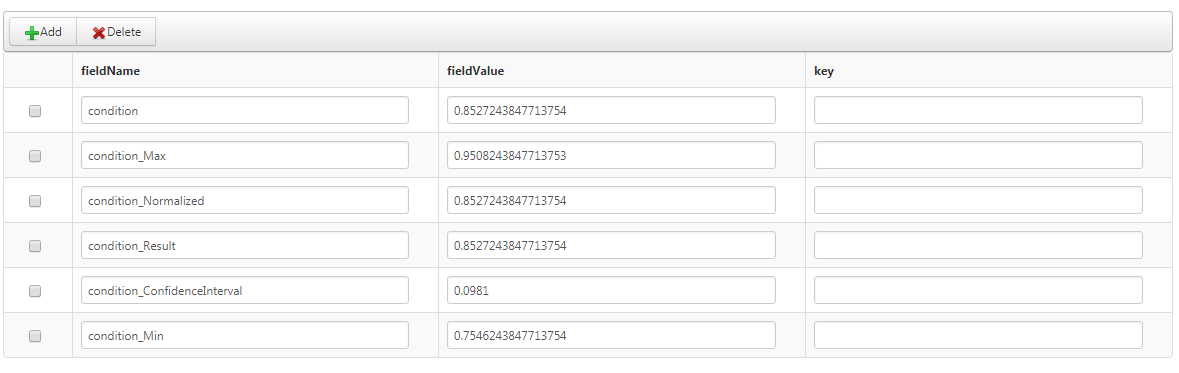Select the condition_Max row checkbox
The height and width of the screenshot is (373, 1179).
point(35,156)
